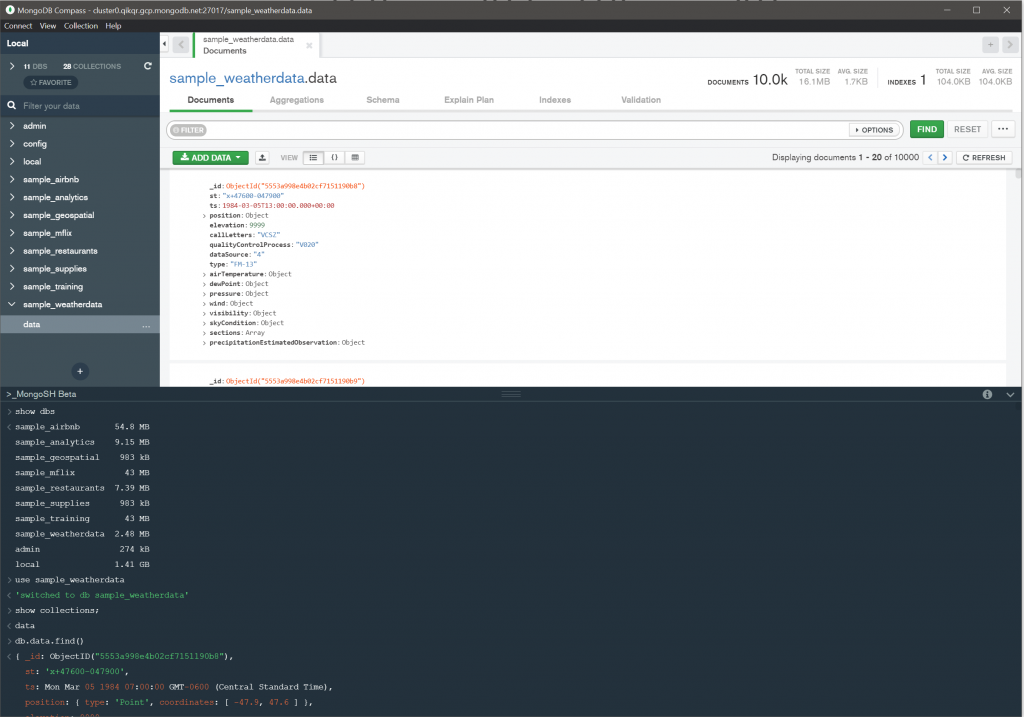Open a new tab with the plus icon
Viewport: 1024px width, 717px height.
(990, 44)
